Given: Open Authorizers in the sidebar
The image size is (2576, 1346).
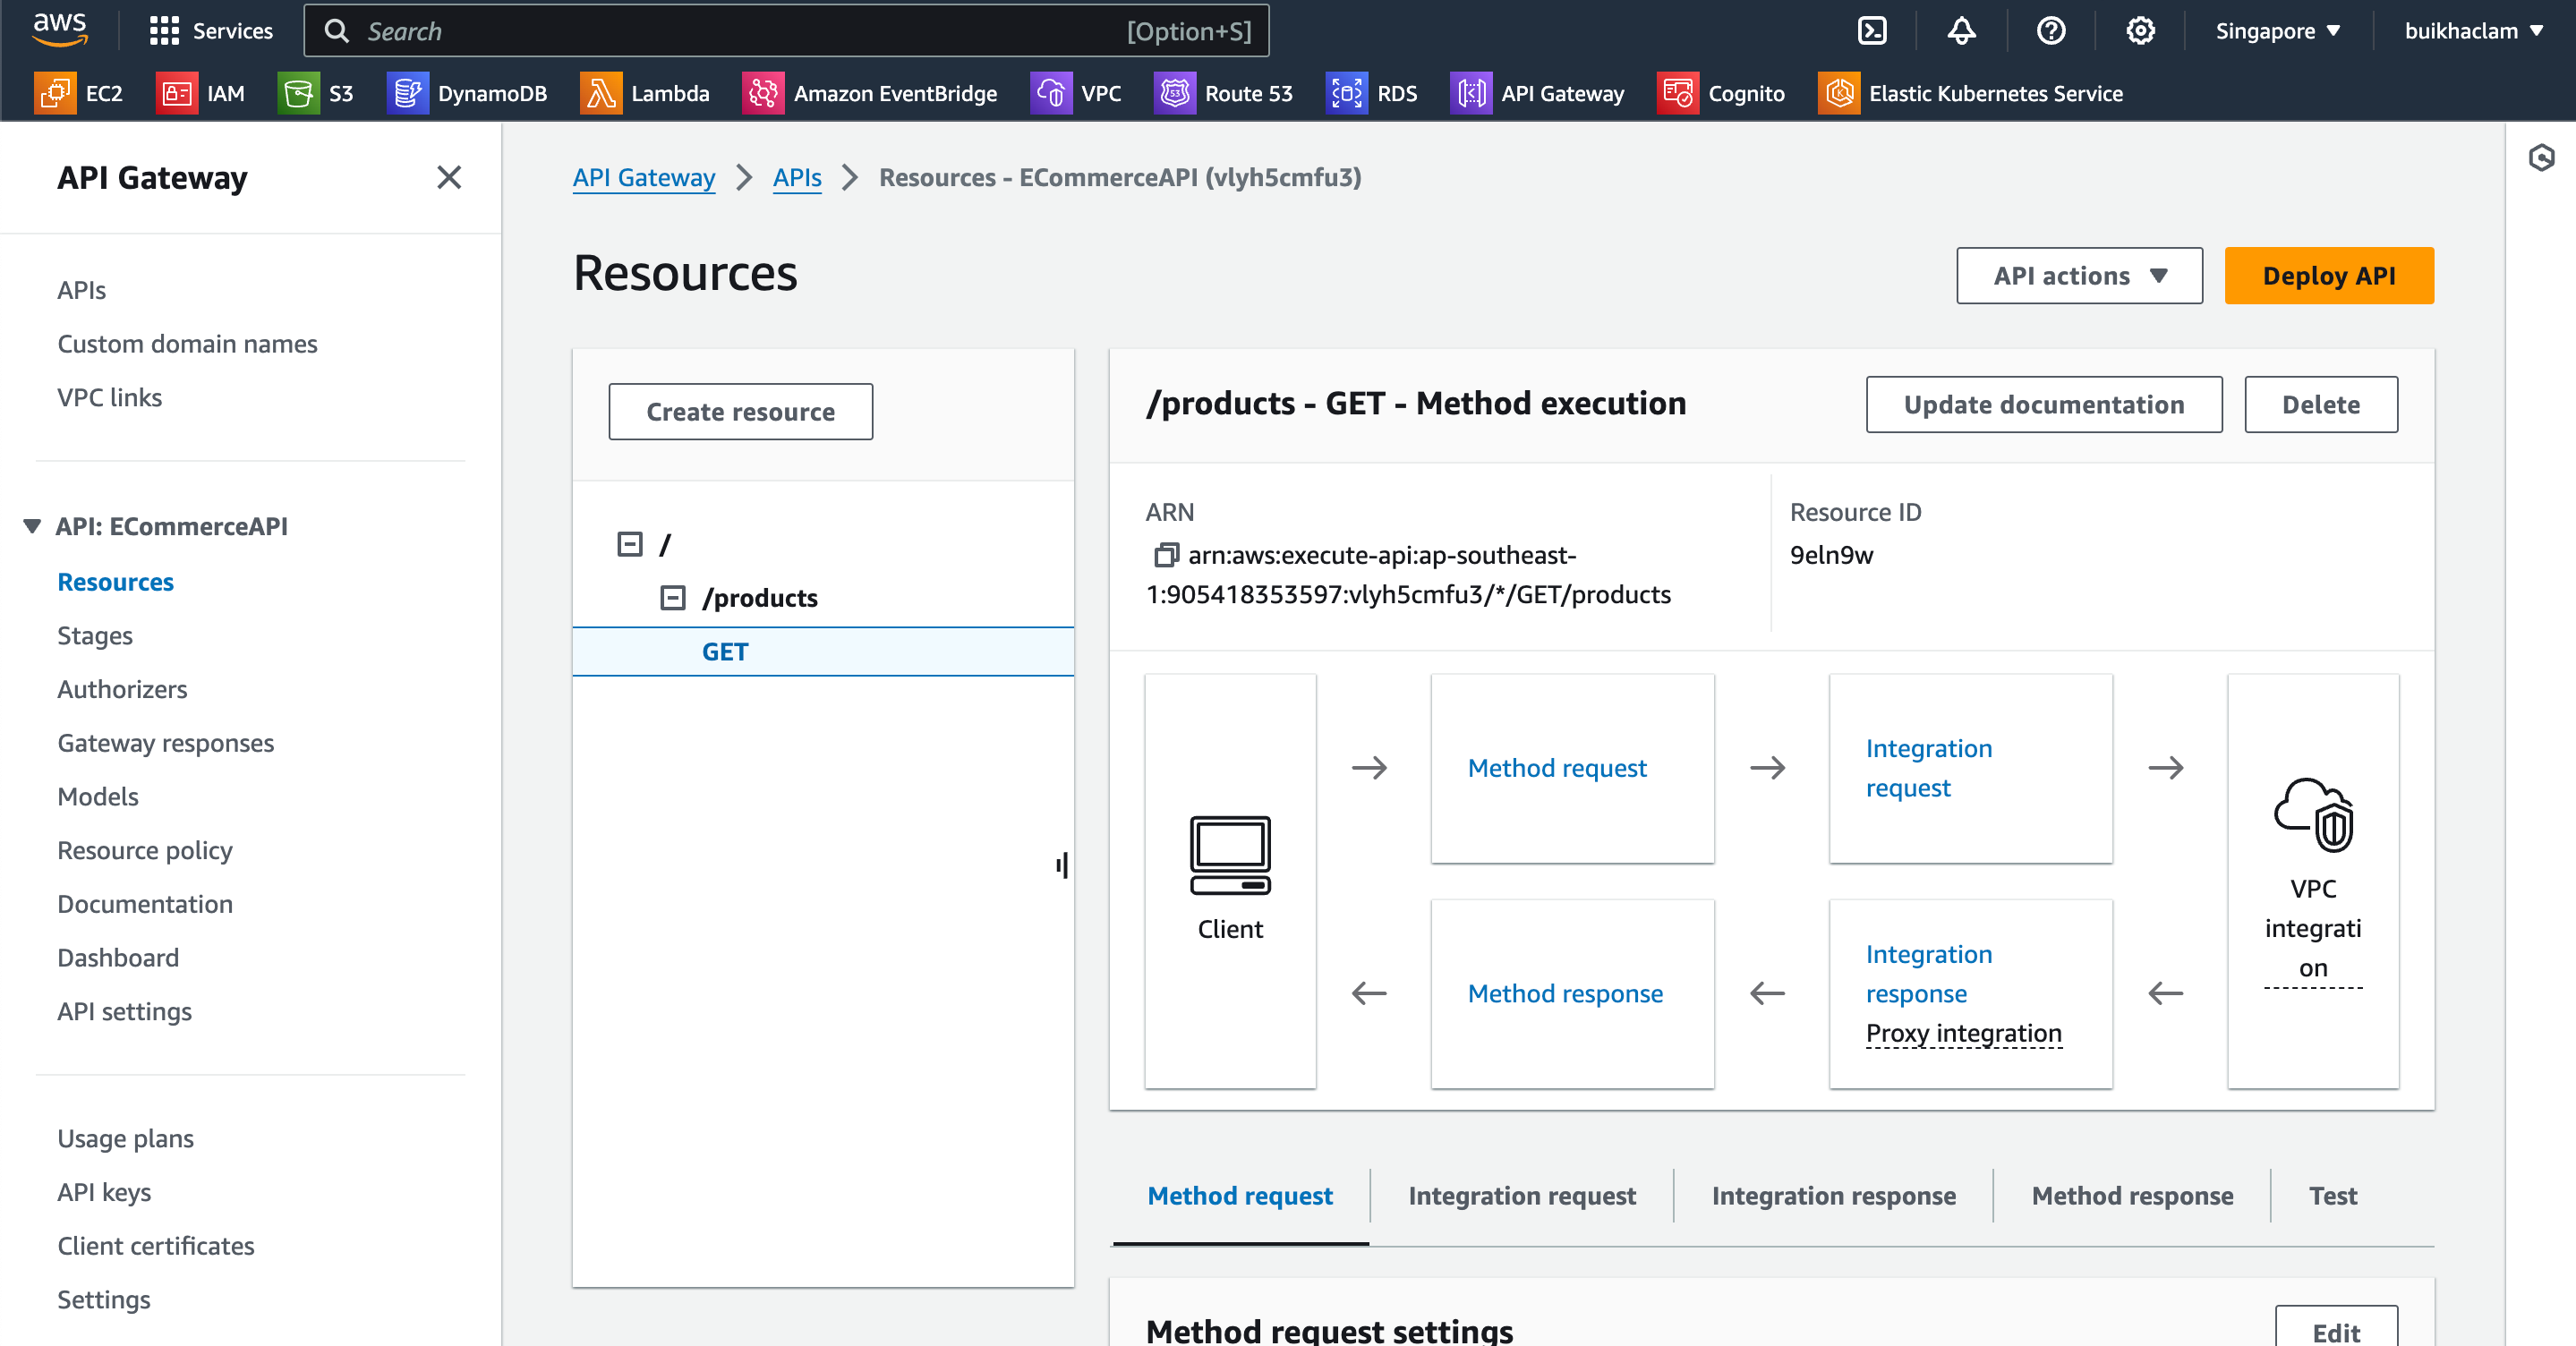Looking at the screenshot, I should [x=122, y=690].
